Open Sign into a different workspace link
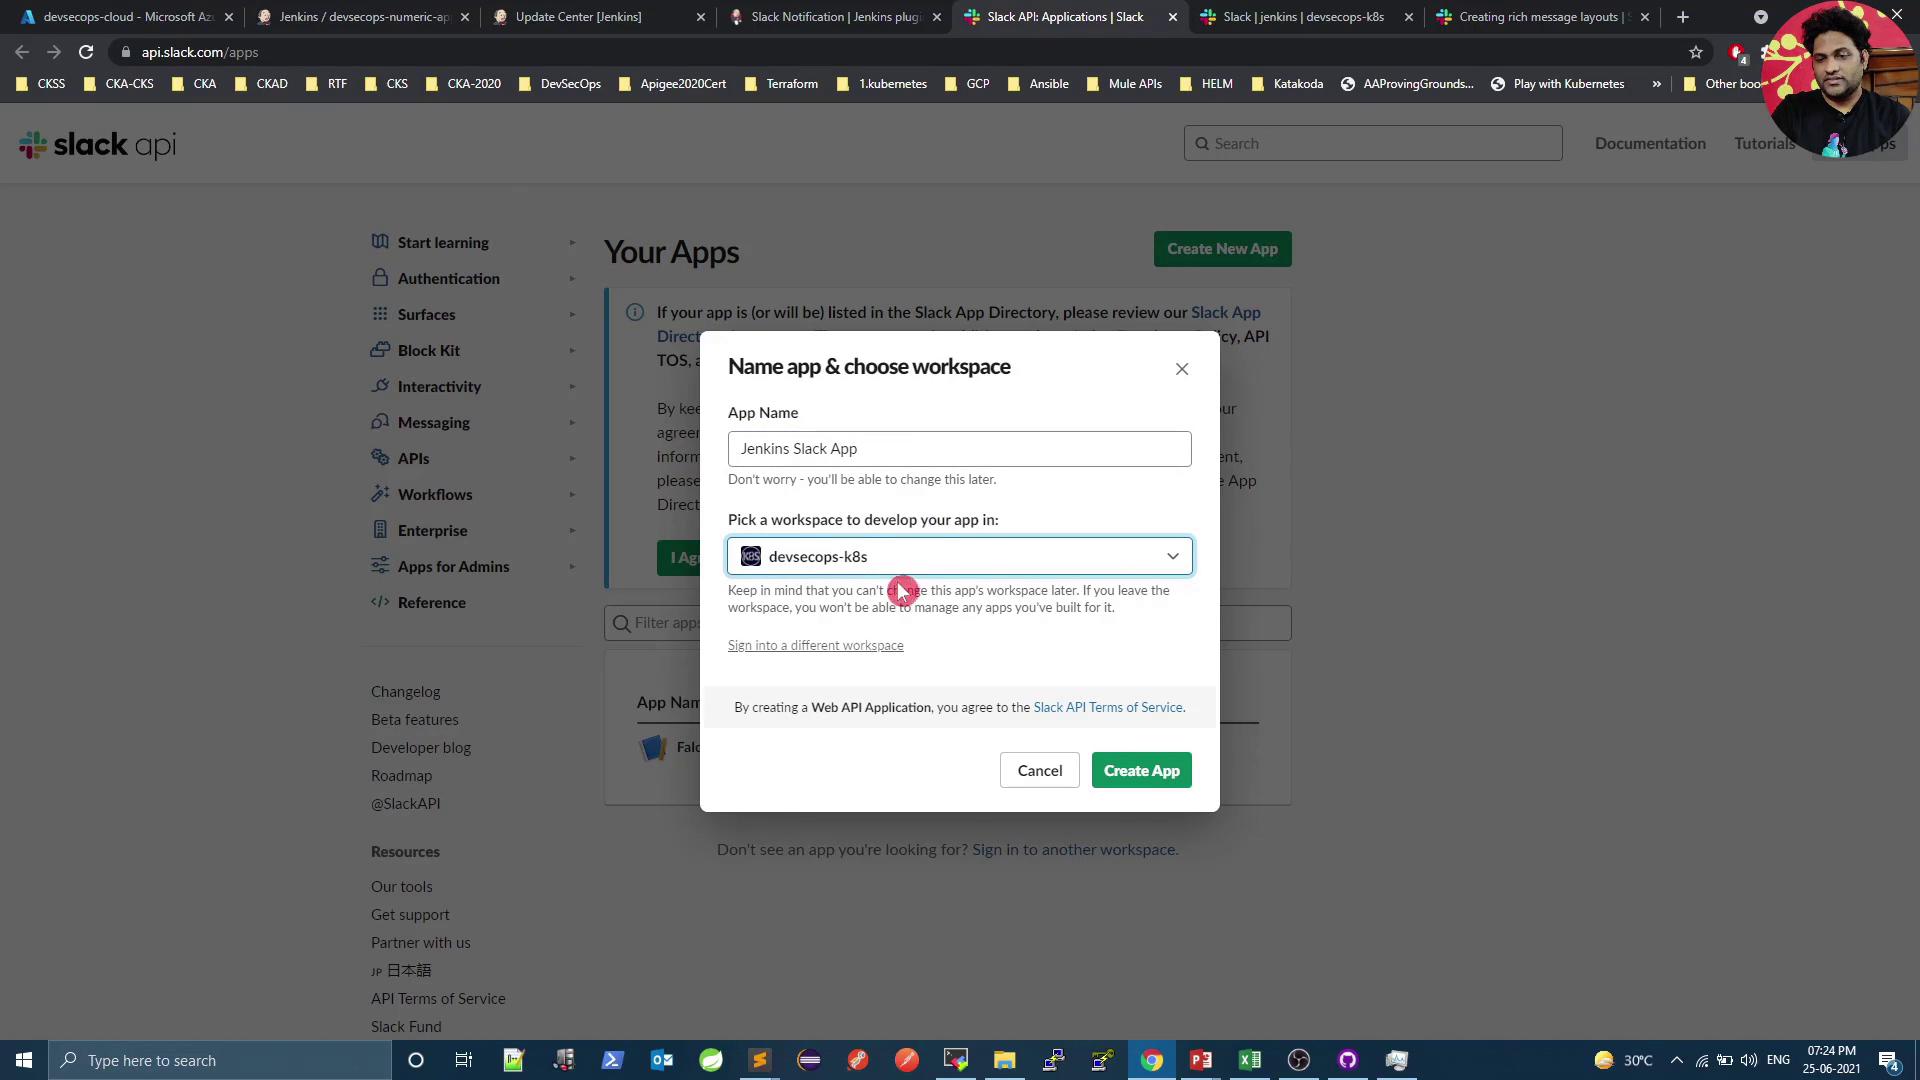The width and height of the screenshot is (1920, 1080). point(815,646)
